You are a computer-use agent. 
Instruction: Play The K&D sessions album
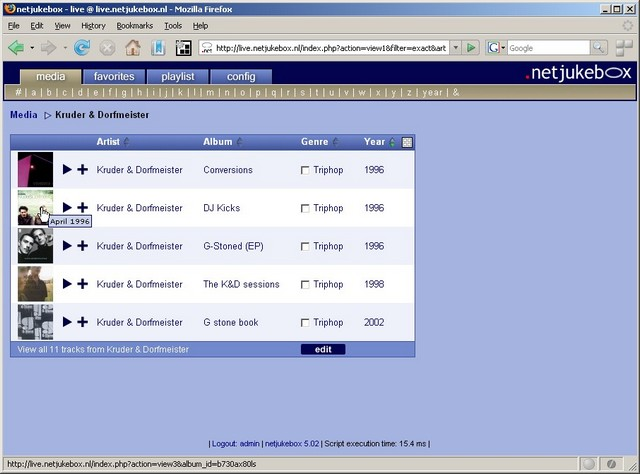tap(67, 284)
